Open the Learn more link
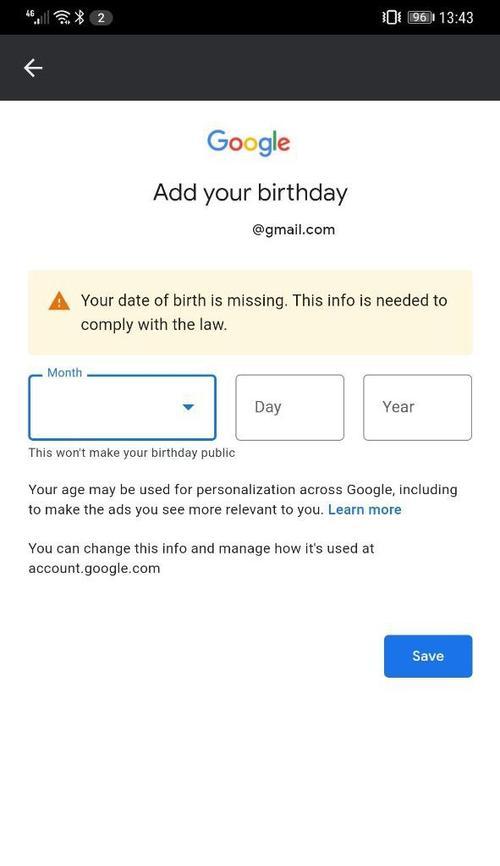The width and height of the screenshot is (500, 866). (365, 509)
